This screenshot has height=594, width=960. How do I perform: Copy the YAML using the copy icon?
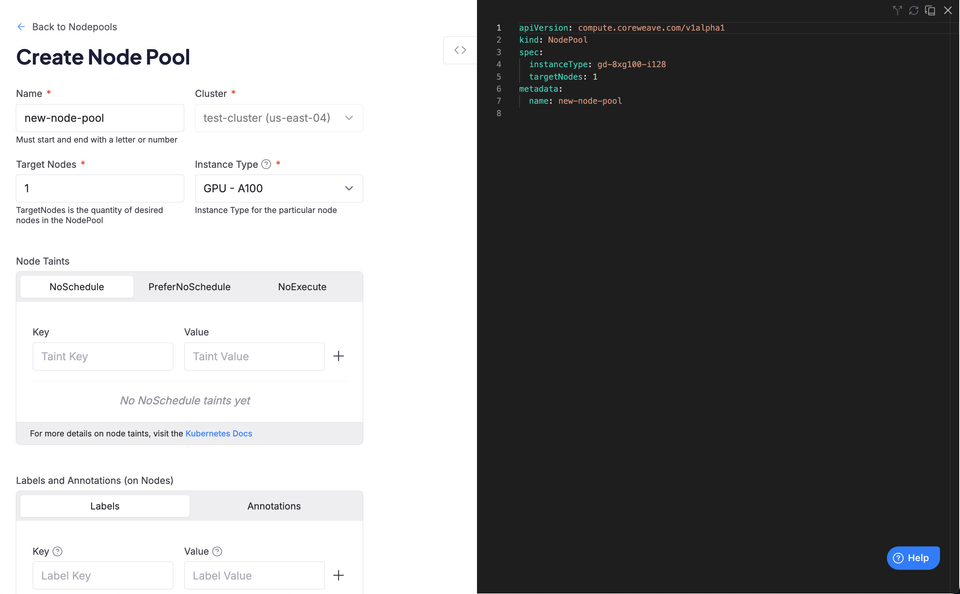pos(929,10)
